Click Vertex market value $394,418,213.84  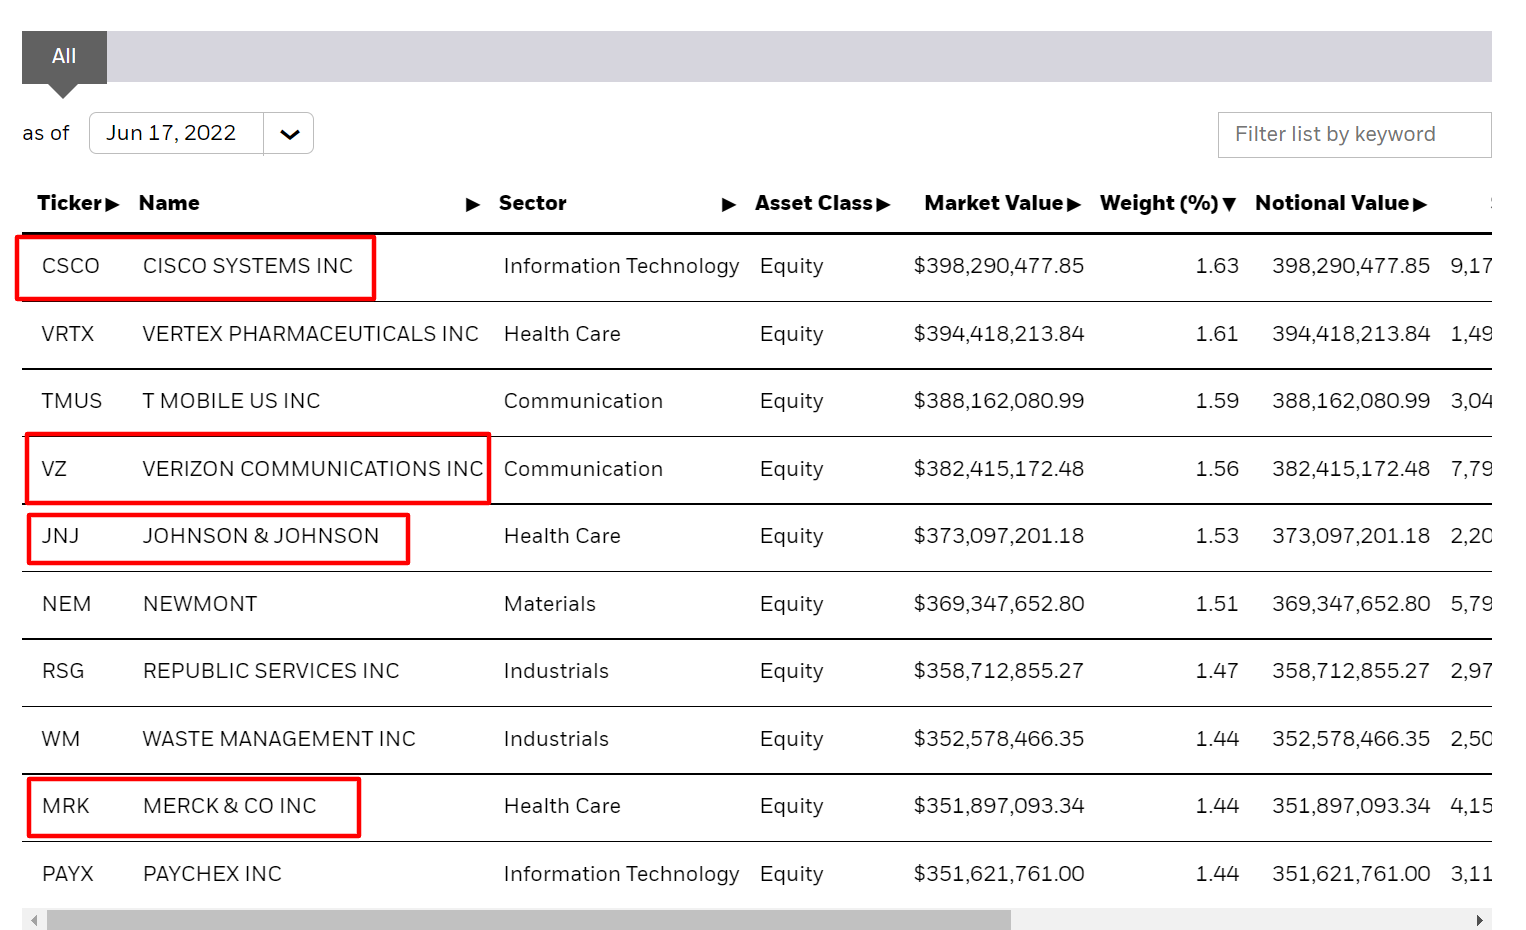click(999, 334)
